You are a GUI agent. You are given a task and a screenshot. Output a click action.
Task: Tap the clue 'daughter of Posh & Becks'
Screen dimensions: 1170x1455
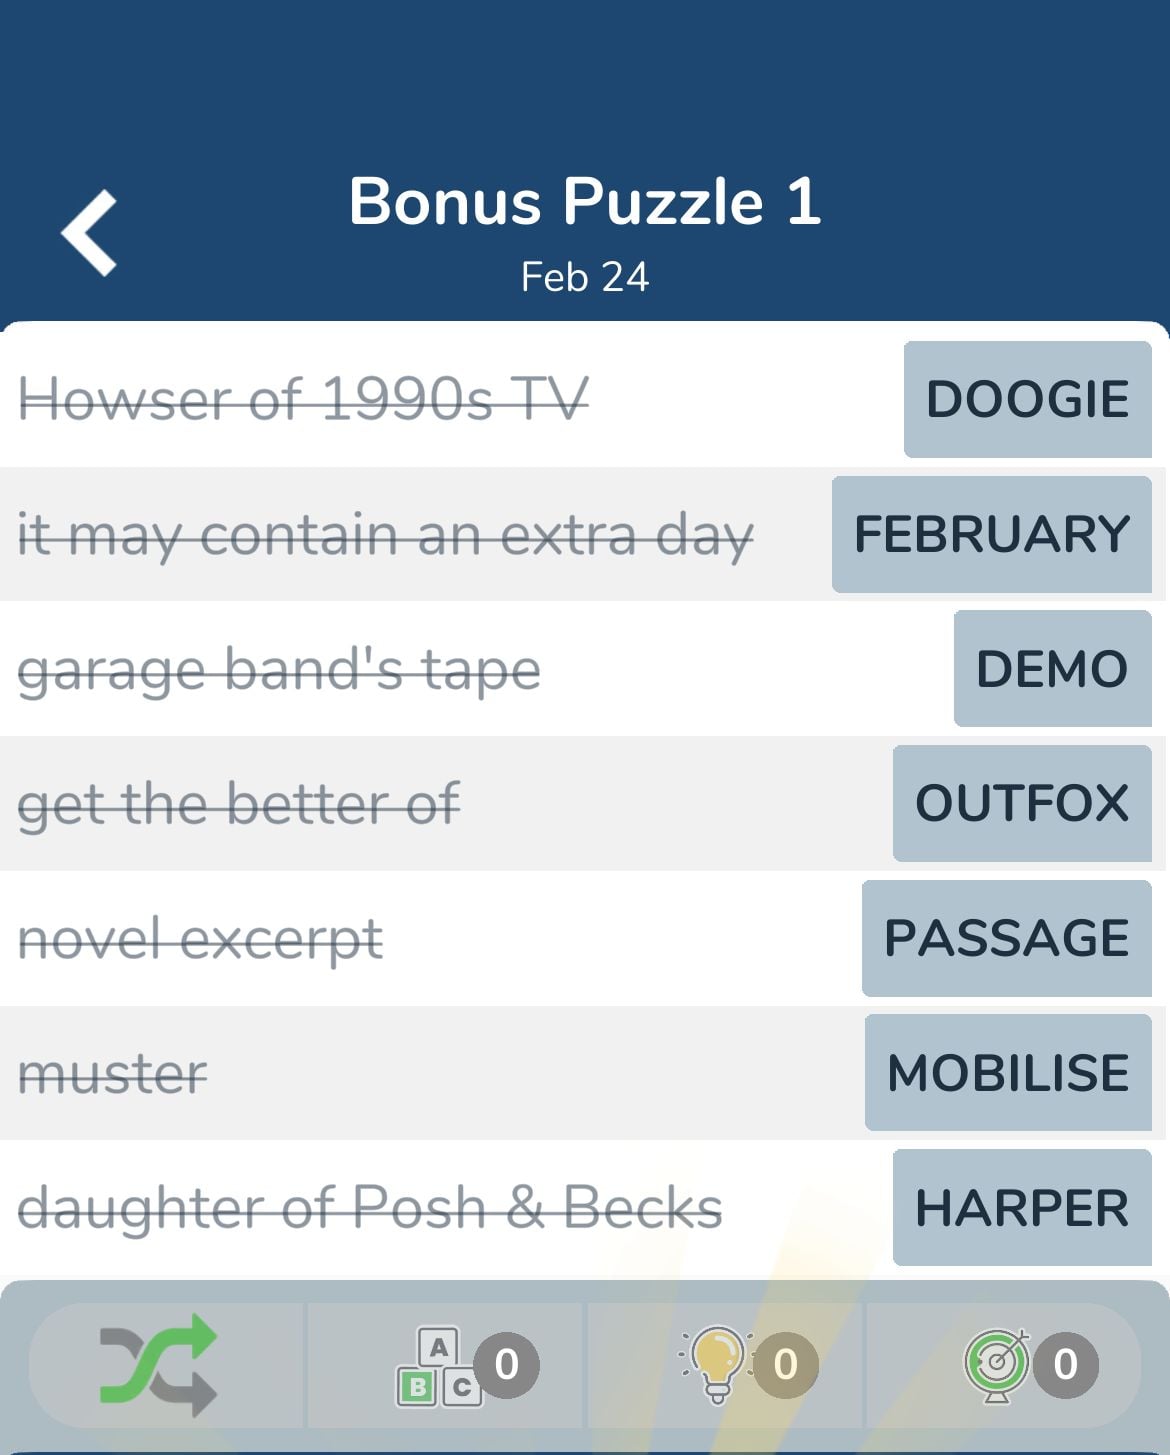(370, 1208)
